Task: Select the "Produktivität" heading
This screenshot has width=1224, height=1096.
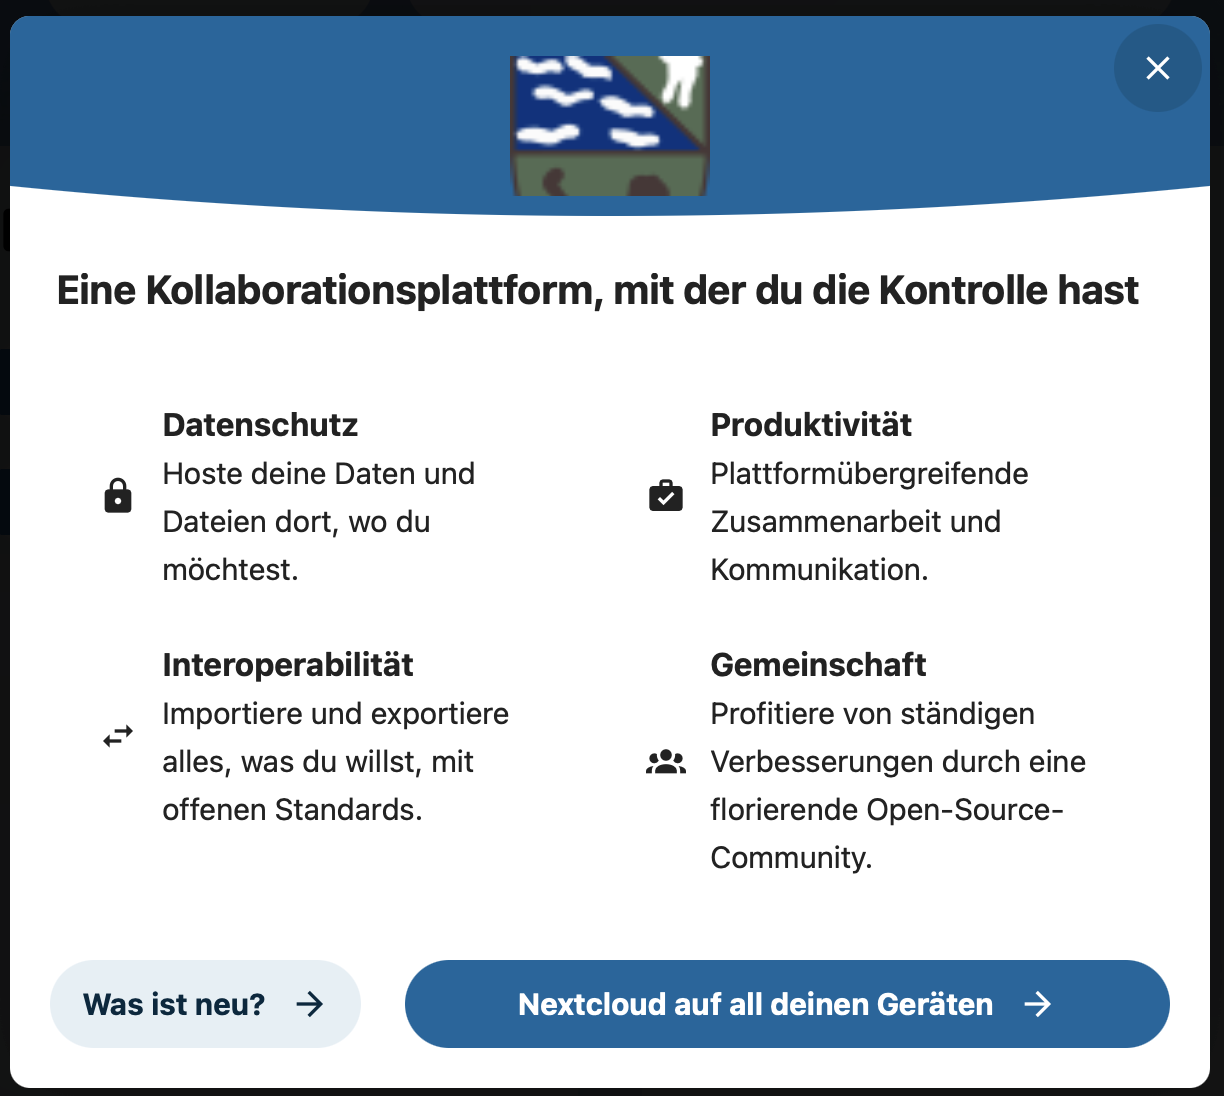Action: click(x=811, y=425)
